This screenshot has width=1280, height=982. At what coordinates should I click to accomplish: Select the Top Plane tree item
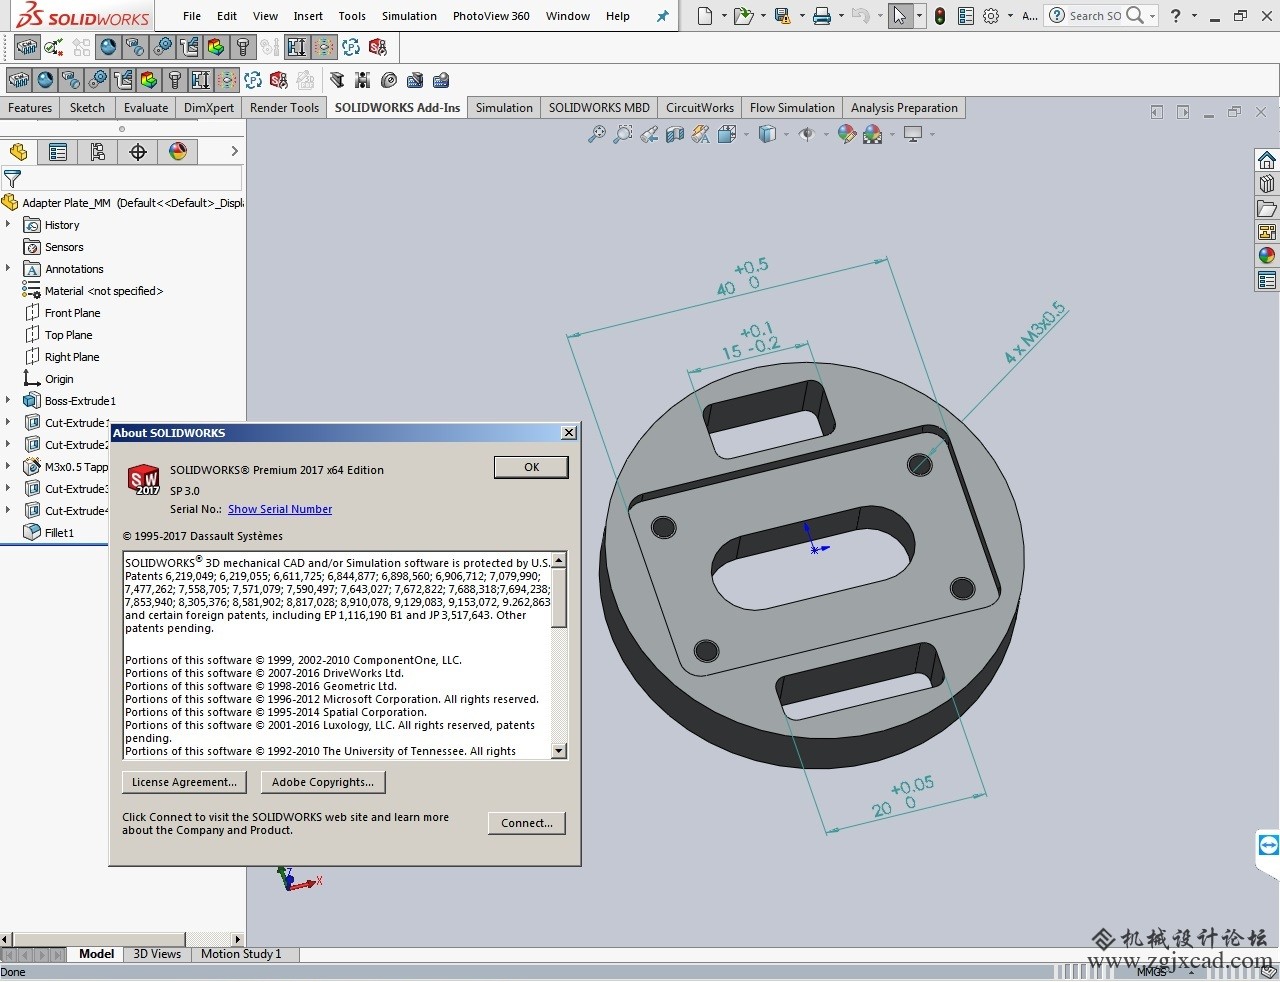tap(68, 335)
